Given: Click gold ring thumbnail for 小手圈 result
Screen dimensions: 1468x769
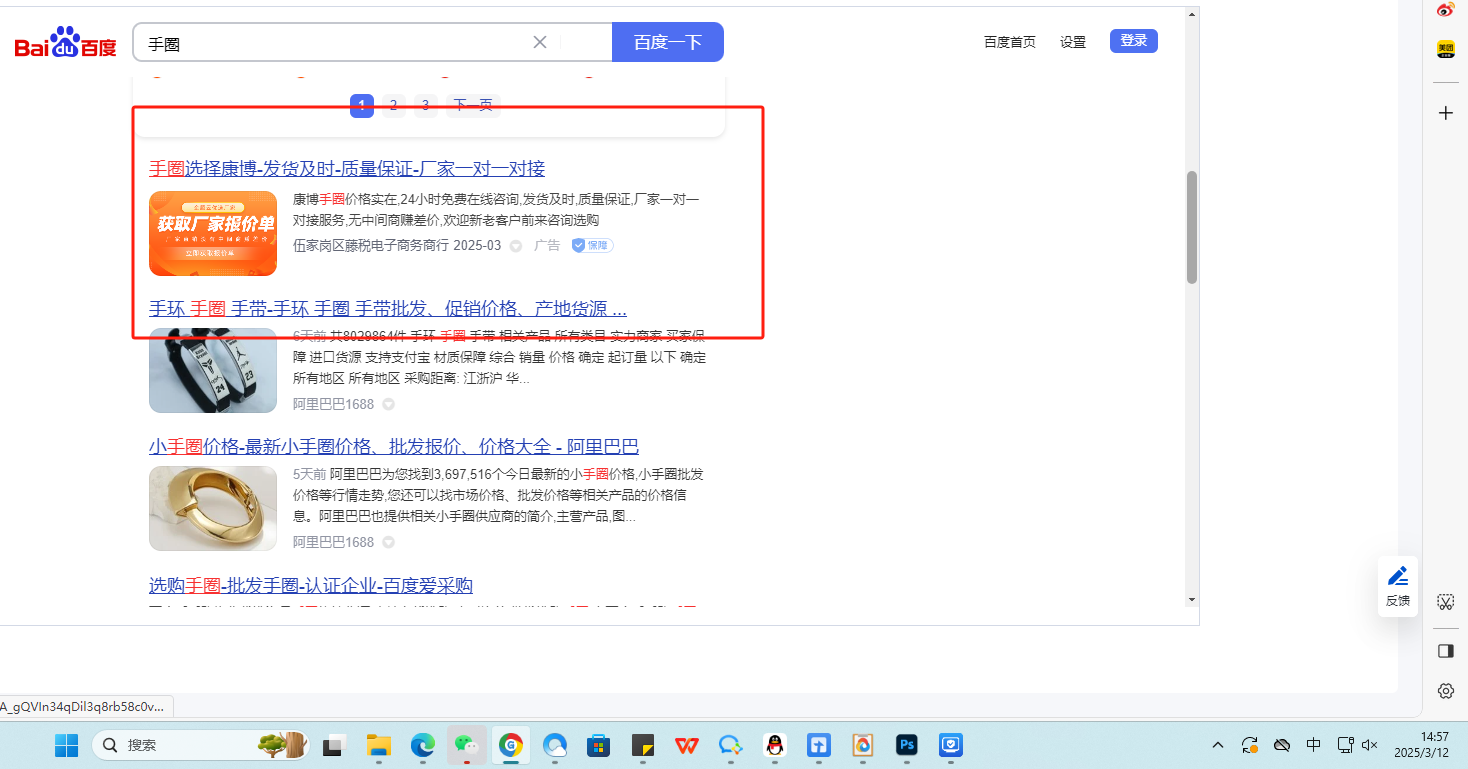Looking at the screenshot, I should (213, 508).
